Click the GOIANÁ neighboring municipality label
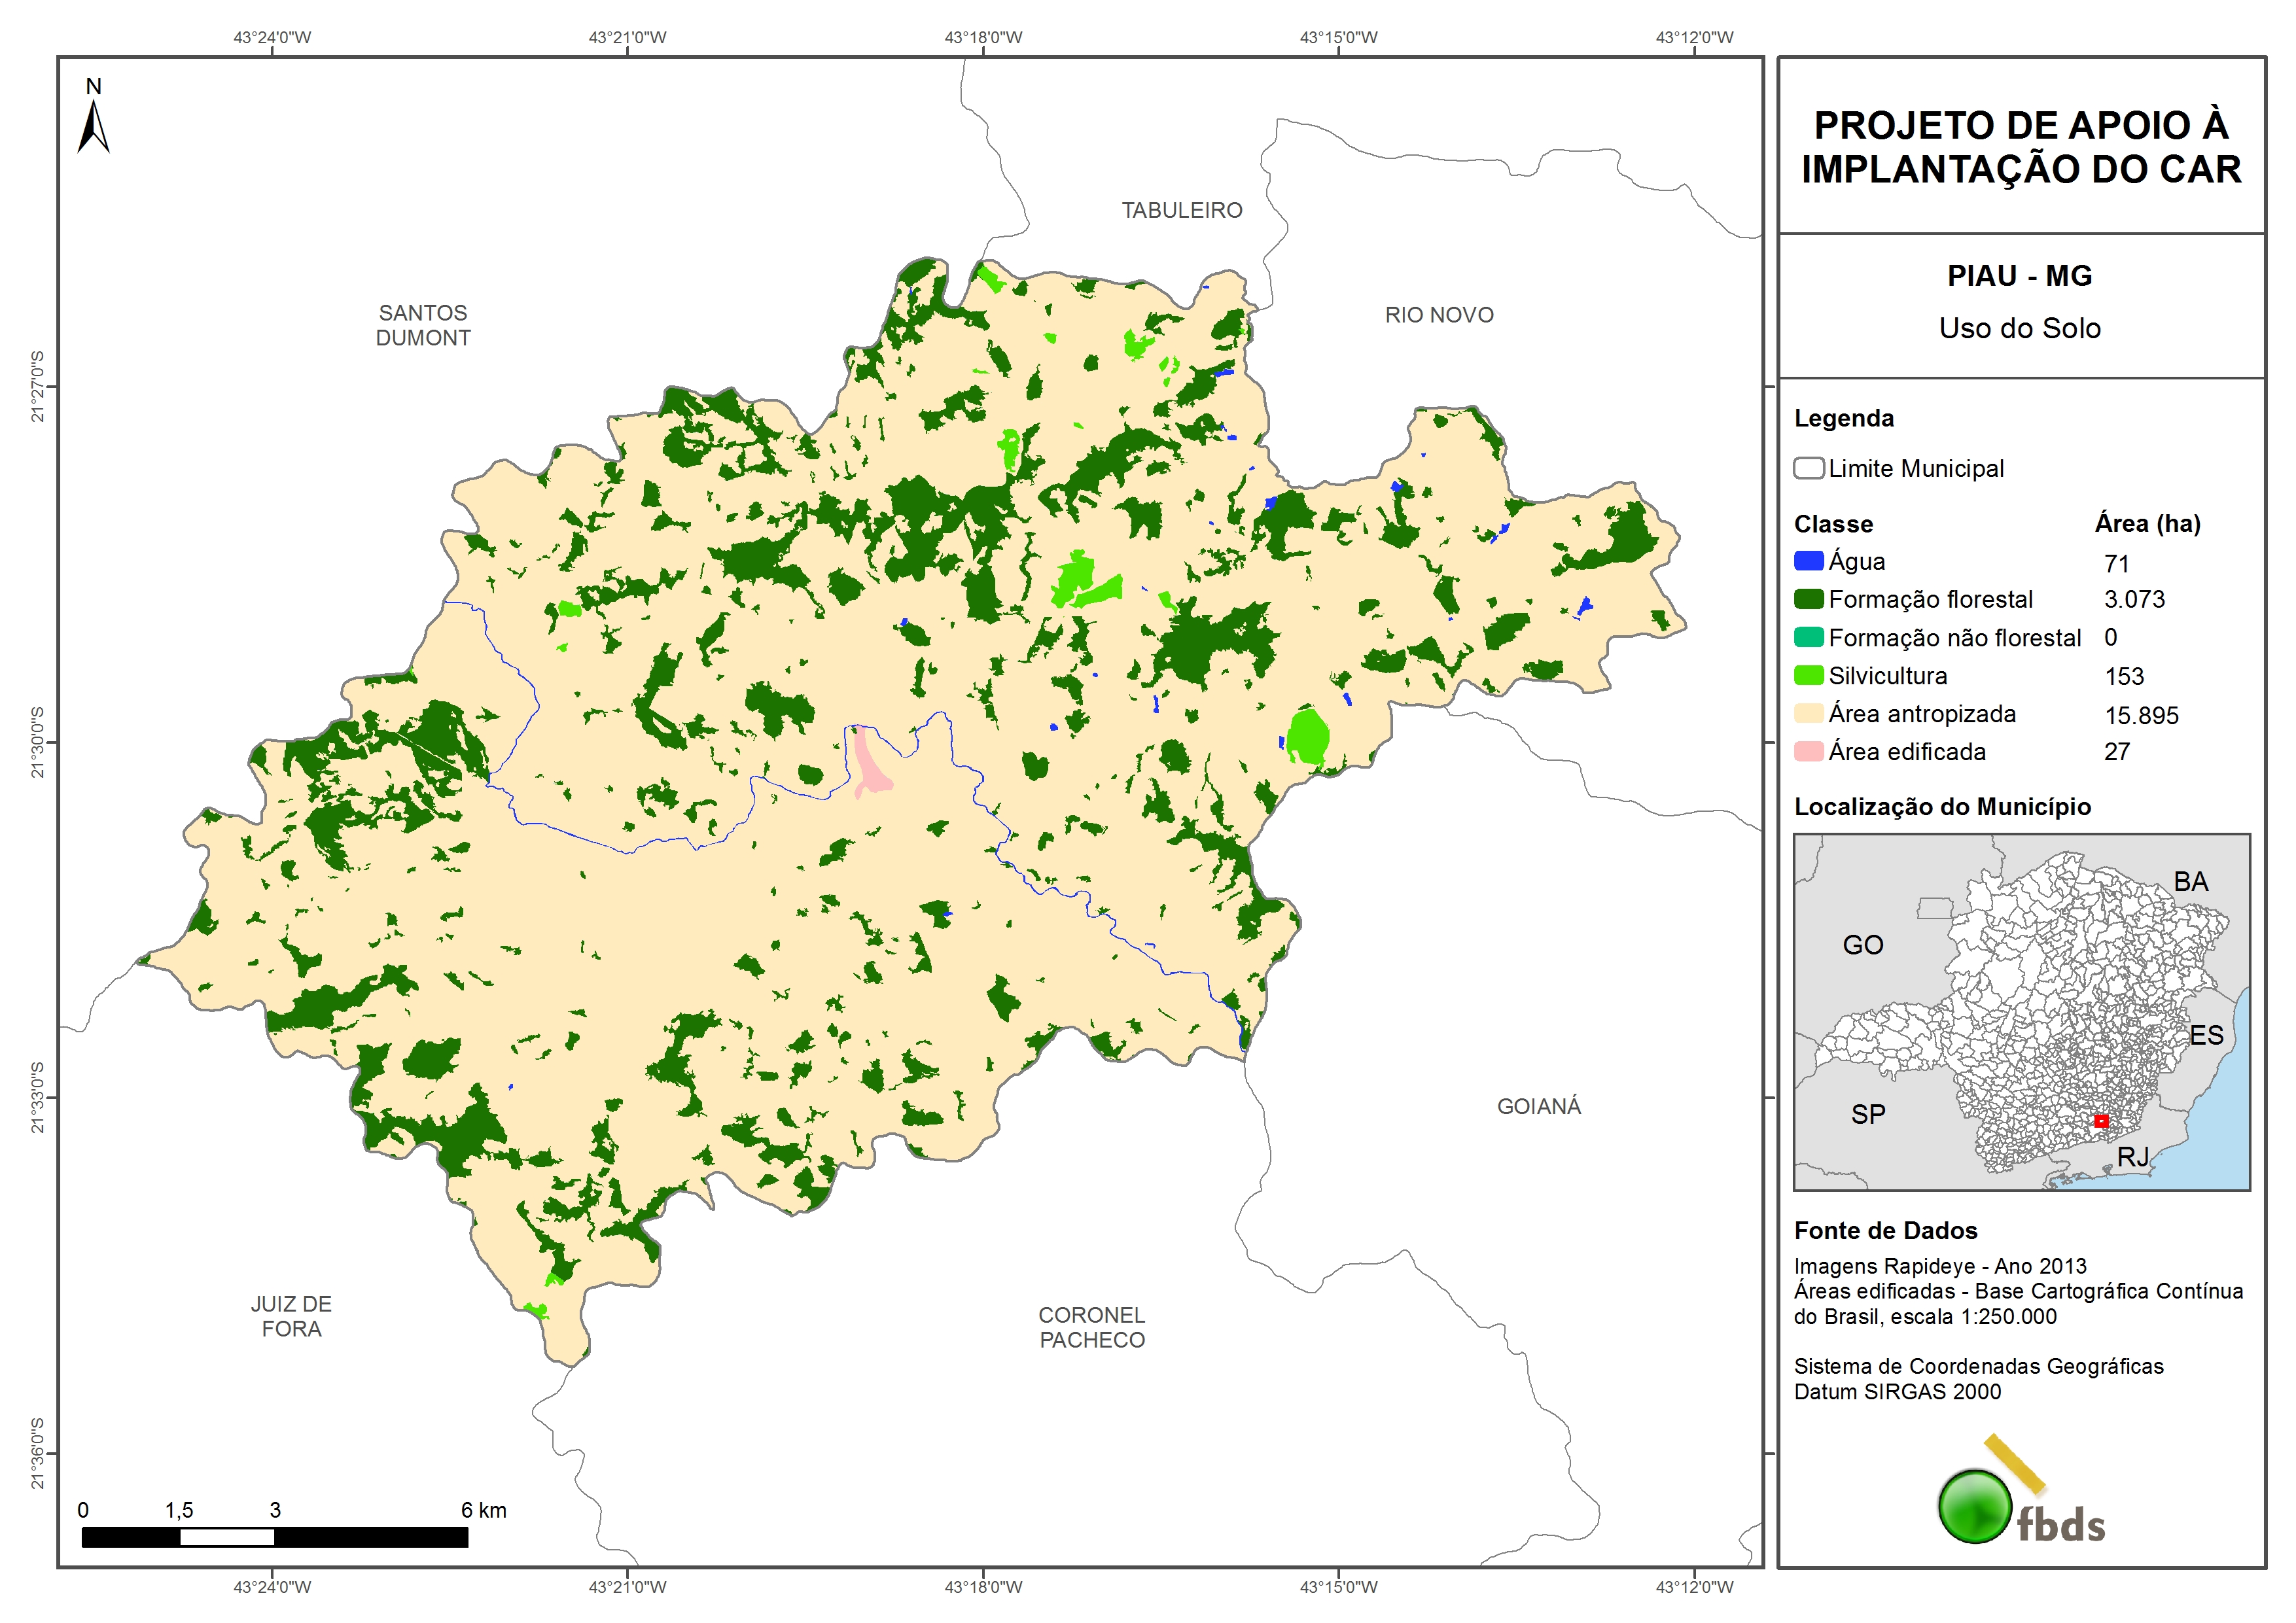This screenshot has height=1623, width=2296. (x=1538, y=1106)
